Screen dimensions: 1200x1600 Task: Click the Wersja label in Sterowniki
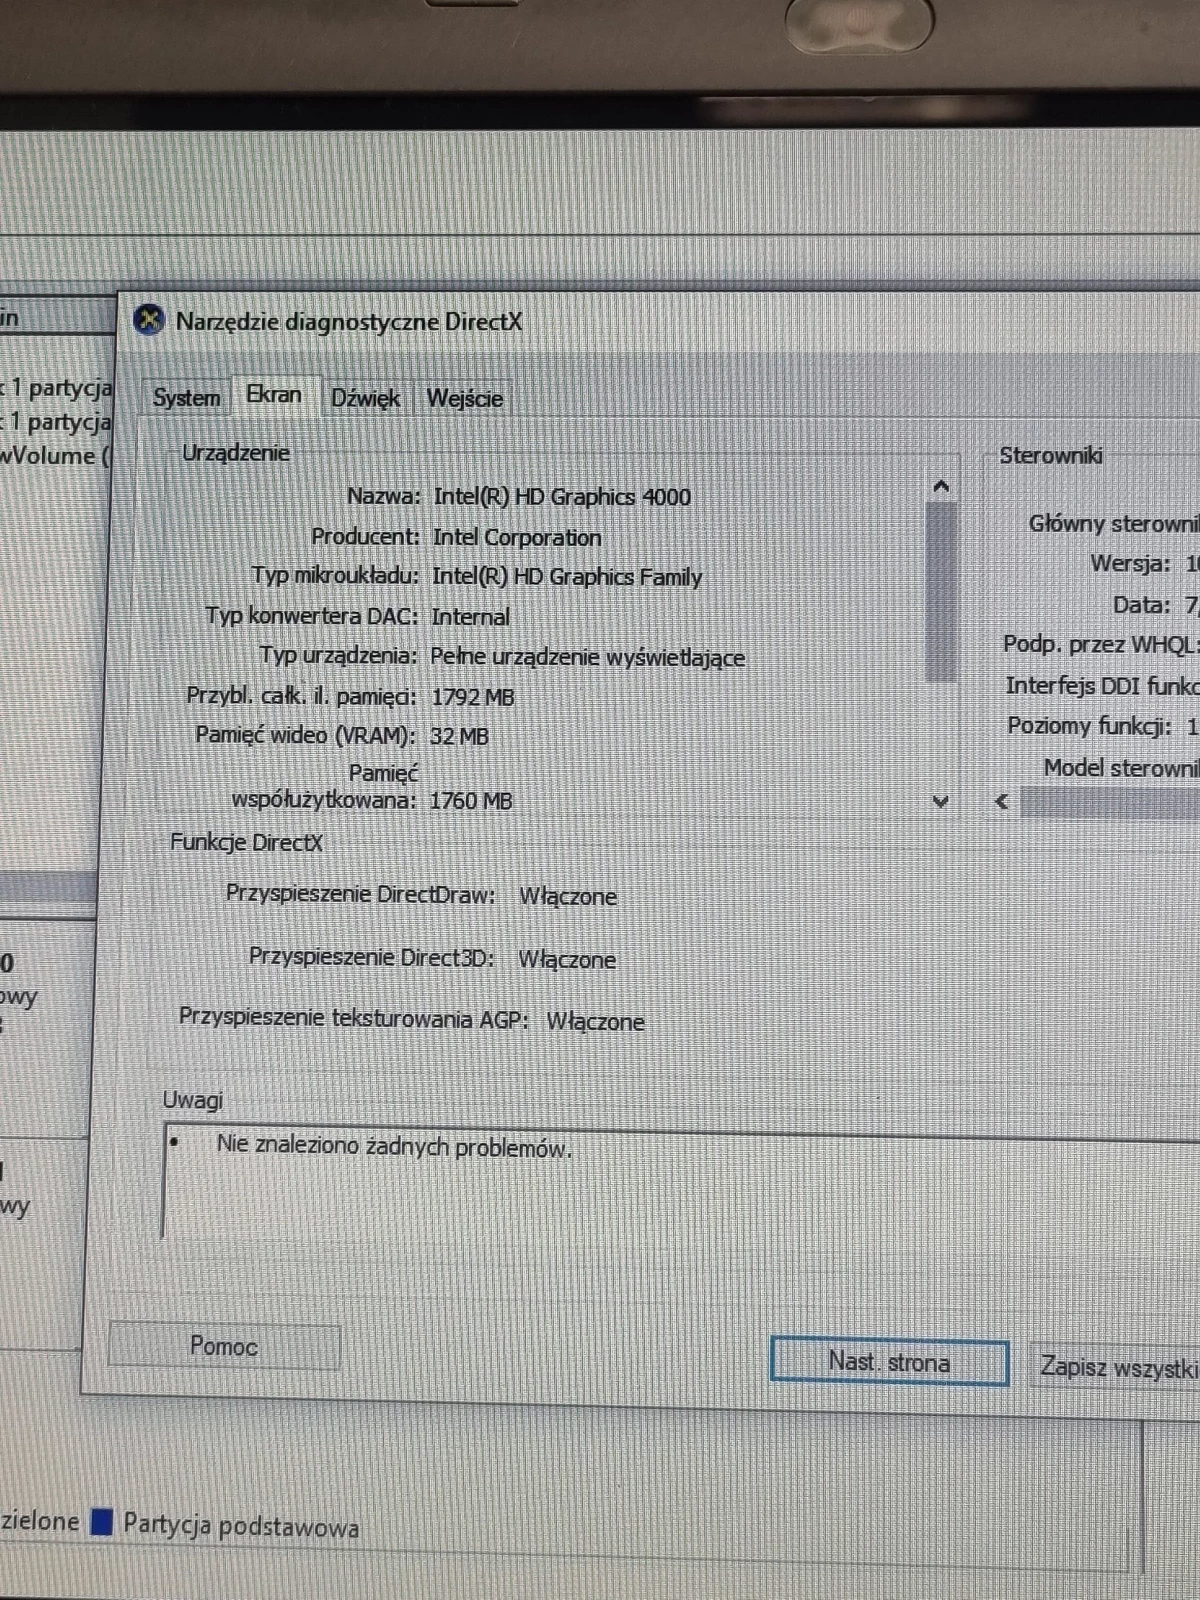(1130, 563)
